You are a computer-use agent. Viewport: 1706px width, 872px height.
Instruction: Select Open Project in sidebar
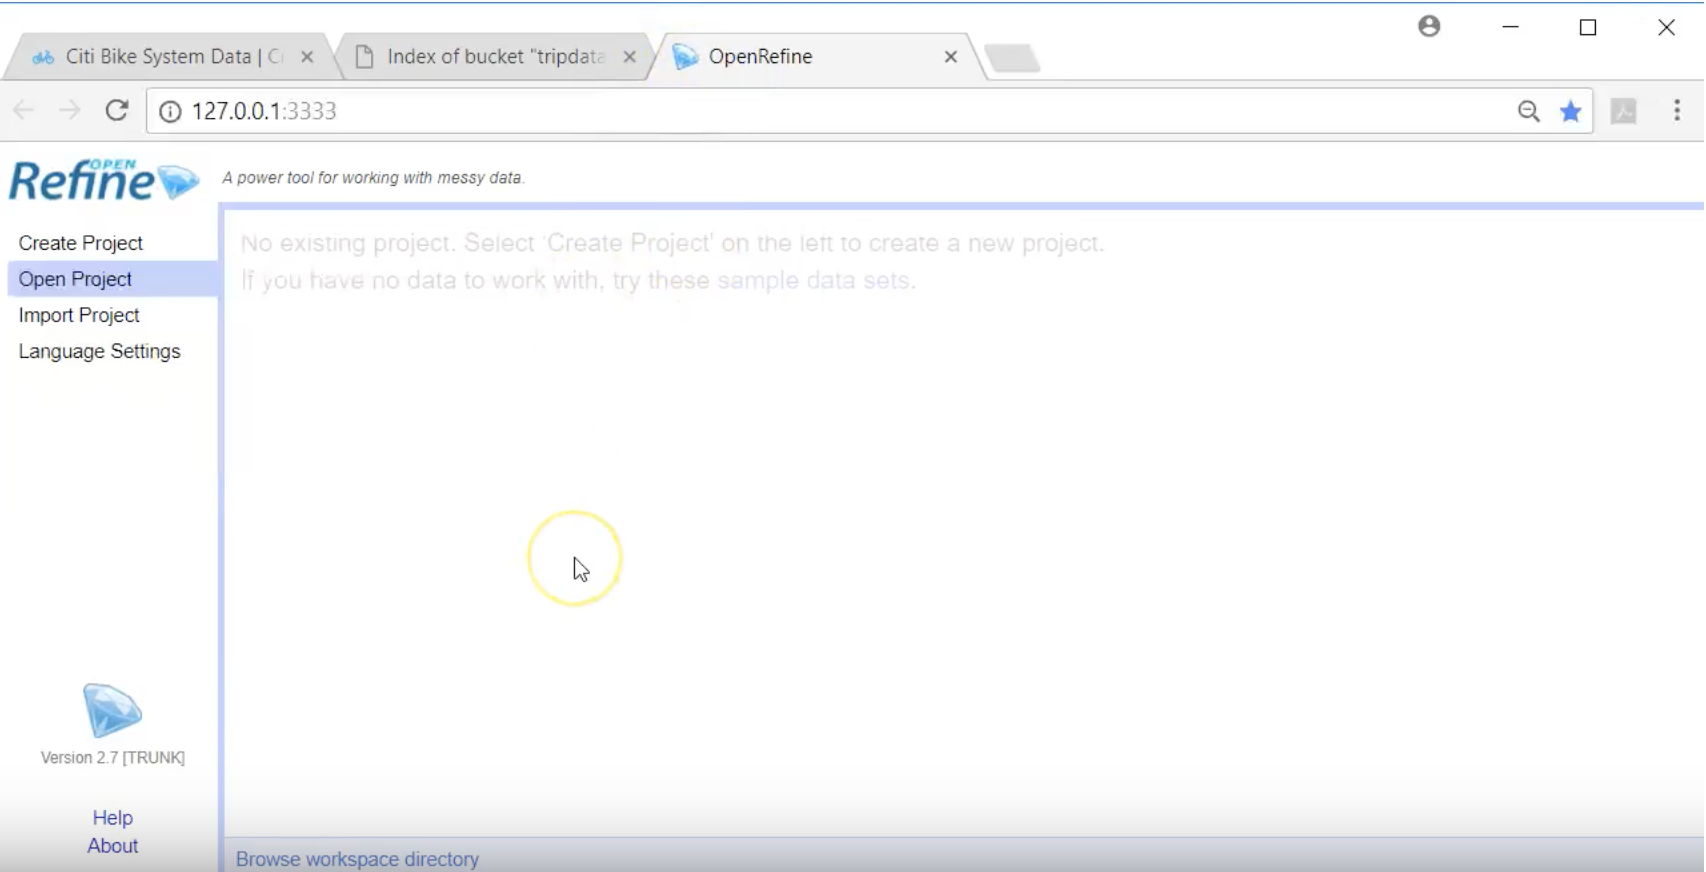[x=75, y=279]
